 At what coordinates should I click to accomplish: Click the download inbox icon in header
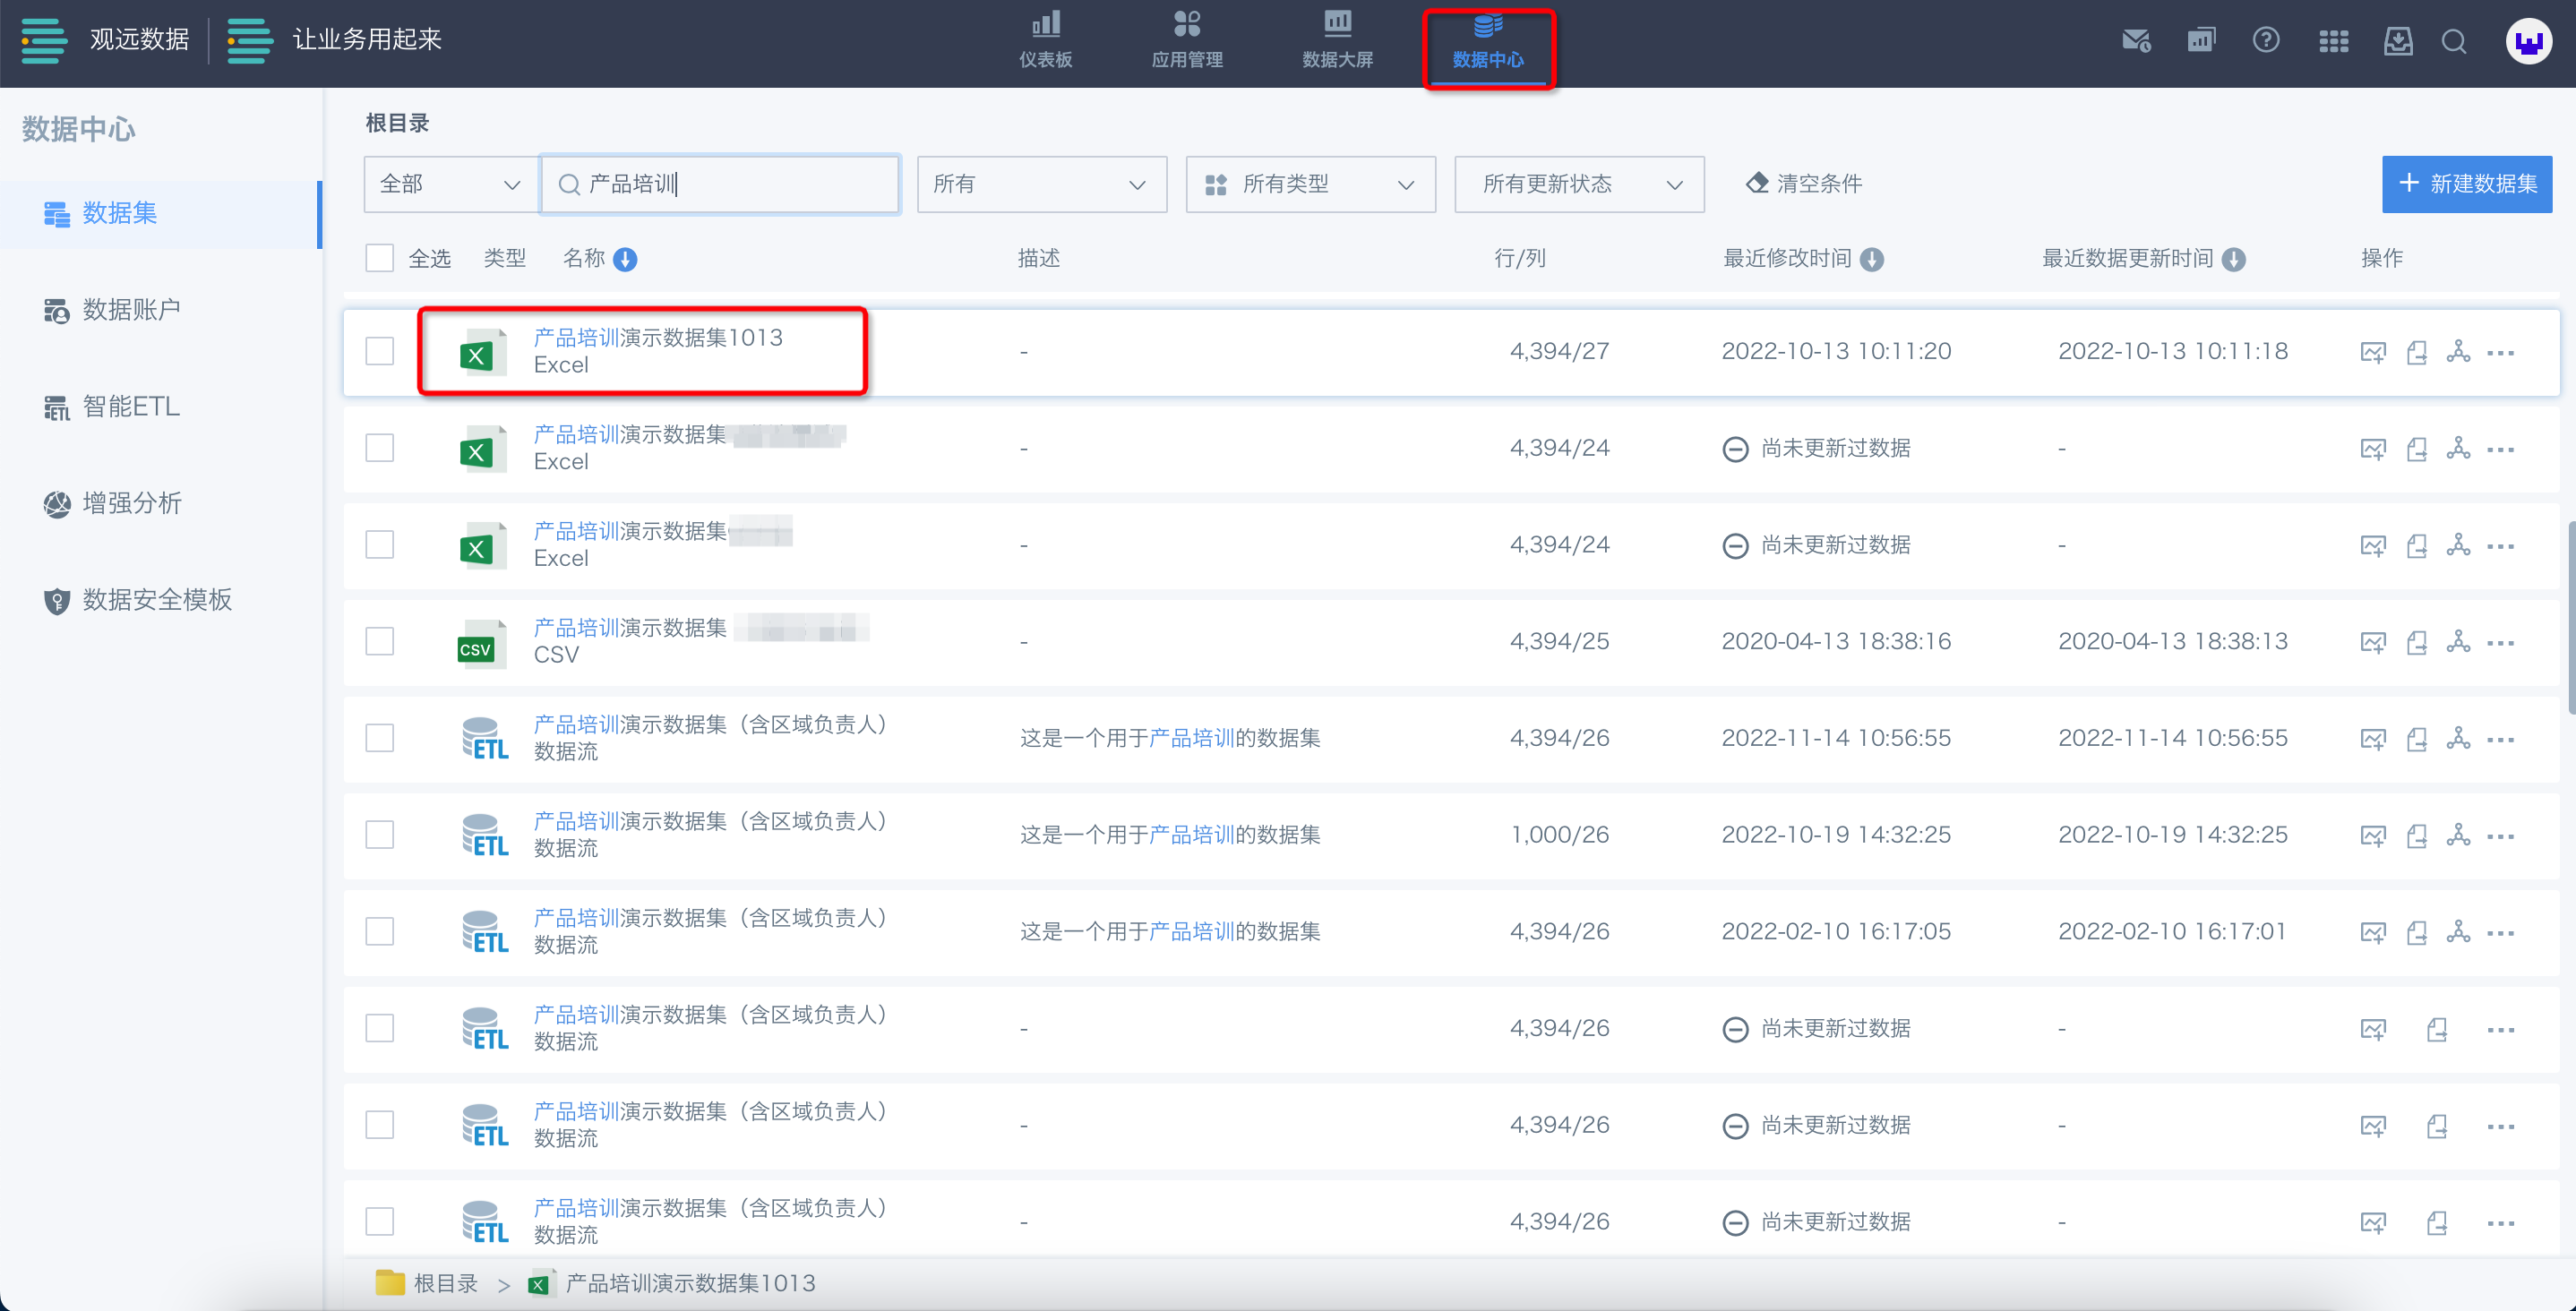2398,41
